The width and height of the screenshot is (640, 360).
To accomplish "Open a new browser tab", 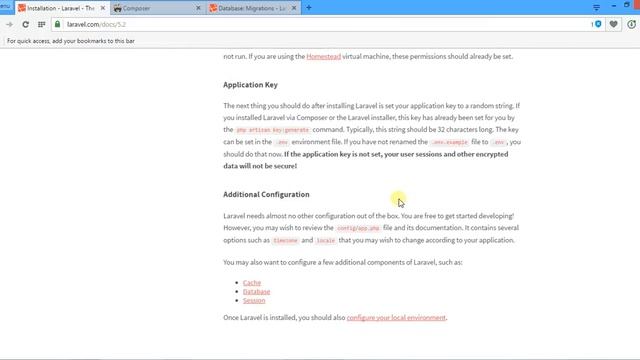I will [309, 8].
